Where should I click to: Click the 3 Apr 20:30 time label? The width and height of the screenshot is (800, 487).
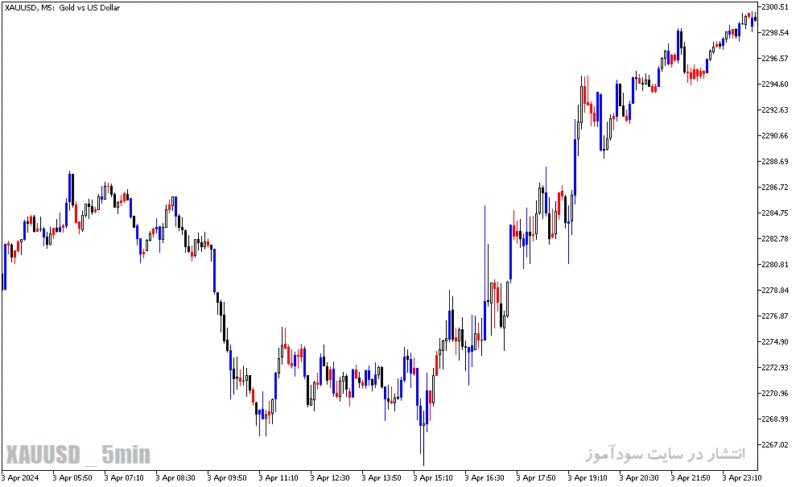[x=639, y=478]
